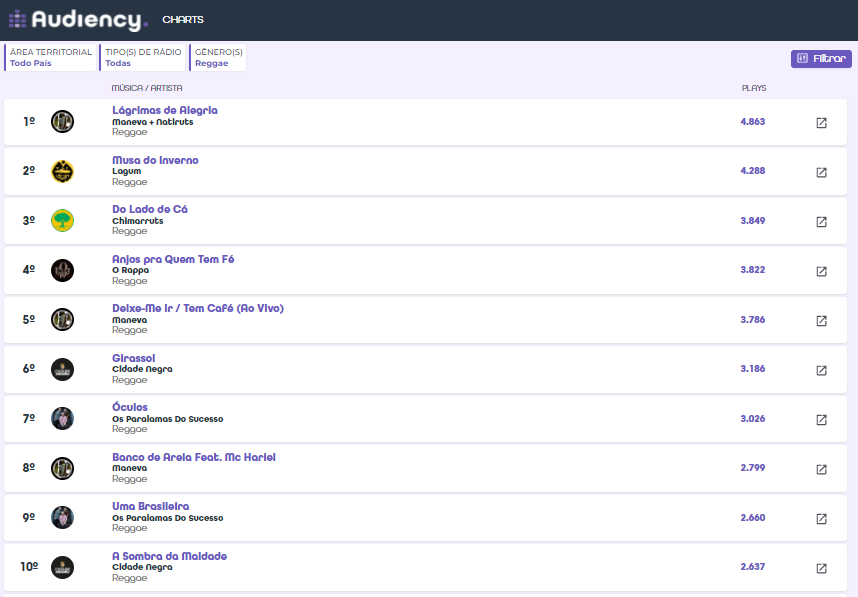Click the play count 3.186

(753, 369)
